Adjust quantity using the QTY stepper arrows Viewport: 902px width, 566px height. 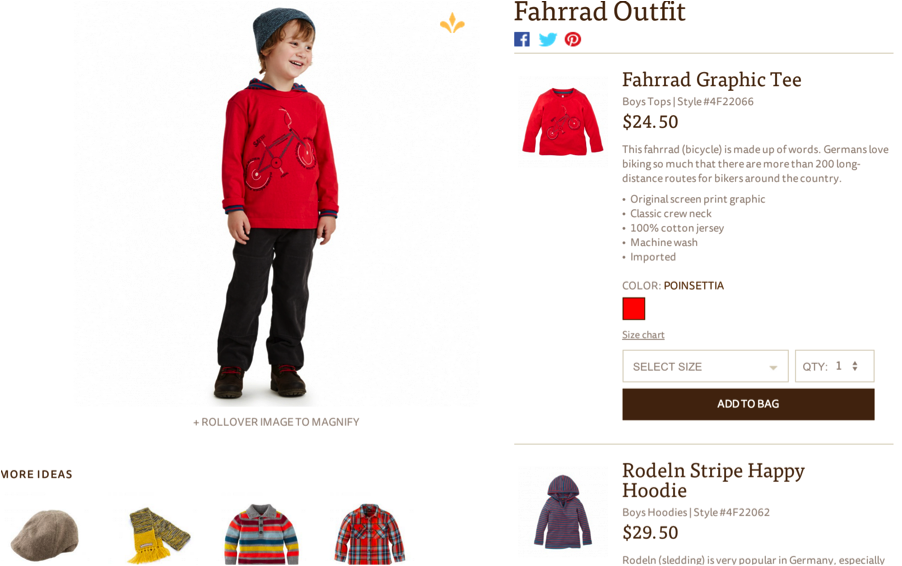(855, 366)
